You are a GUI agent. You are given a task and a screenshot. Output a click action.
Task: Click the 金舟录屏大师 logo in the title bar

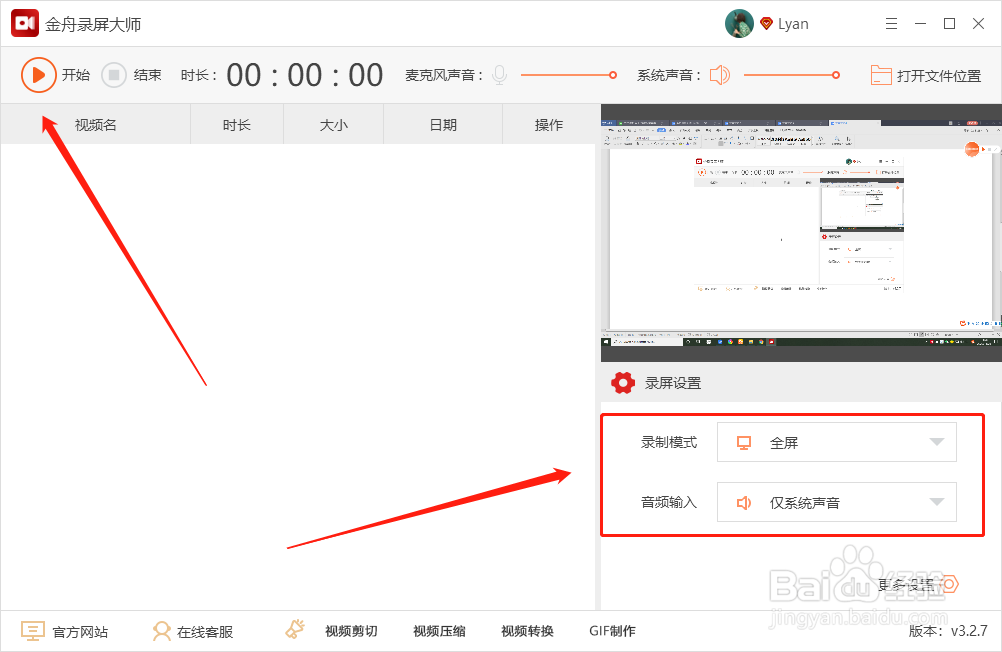point(24,22)
